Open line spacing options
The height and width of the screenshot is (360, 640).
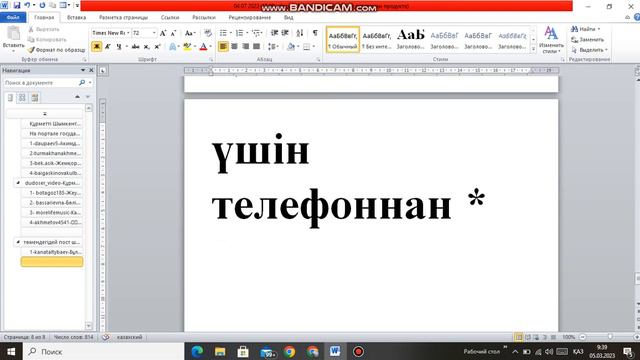pyautogui.click(x=273, y=47)
